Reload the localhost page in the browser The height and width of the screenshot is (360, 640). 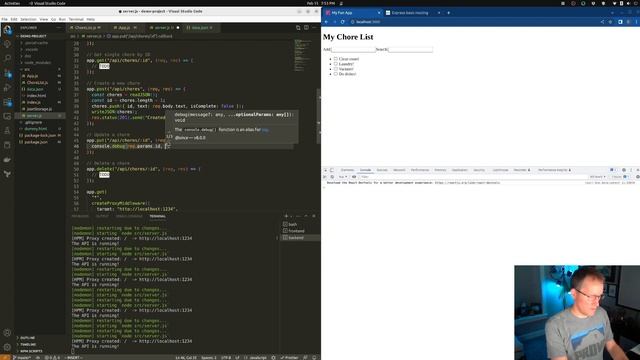click(342, 22)
